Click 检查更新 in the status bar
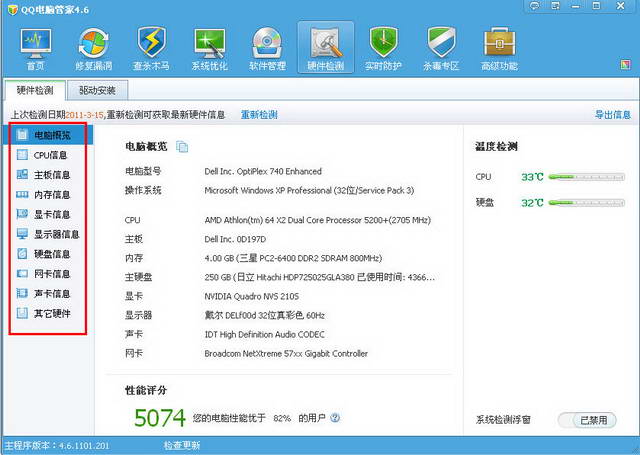The width and height of the screenshot is (640, 455). (182, 445)
